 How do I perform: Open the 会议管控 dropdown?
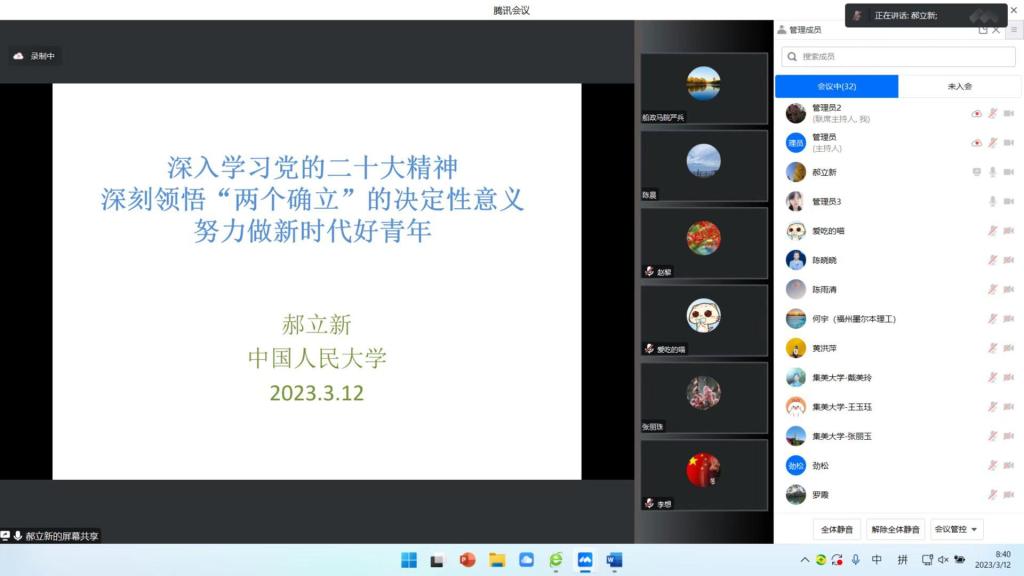[954, 528]
